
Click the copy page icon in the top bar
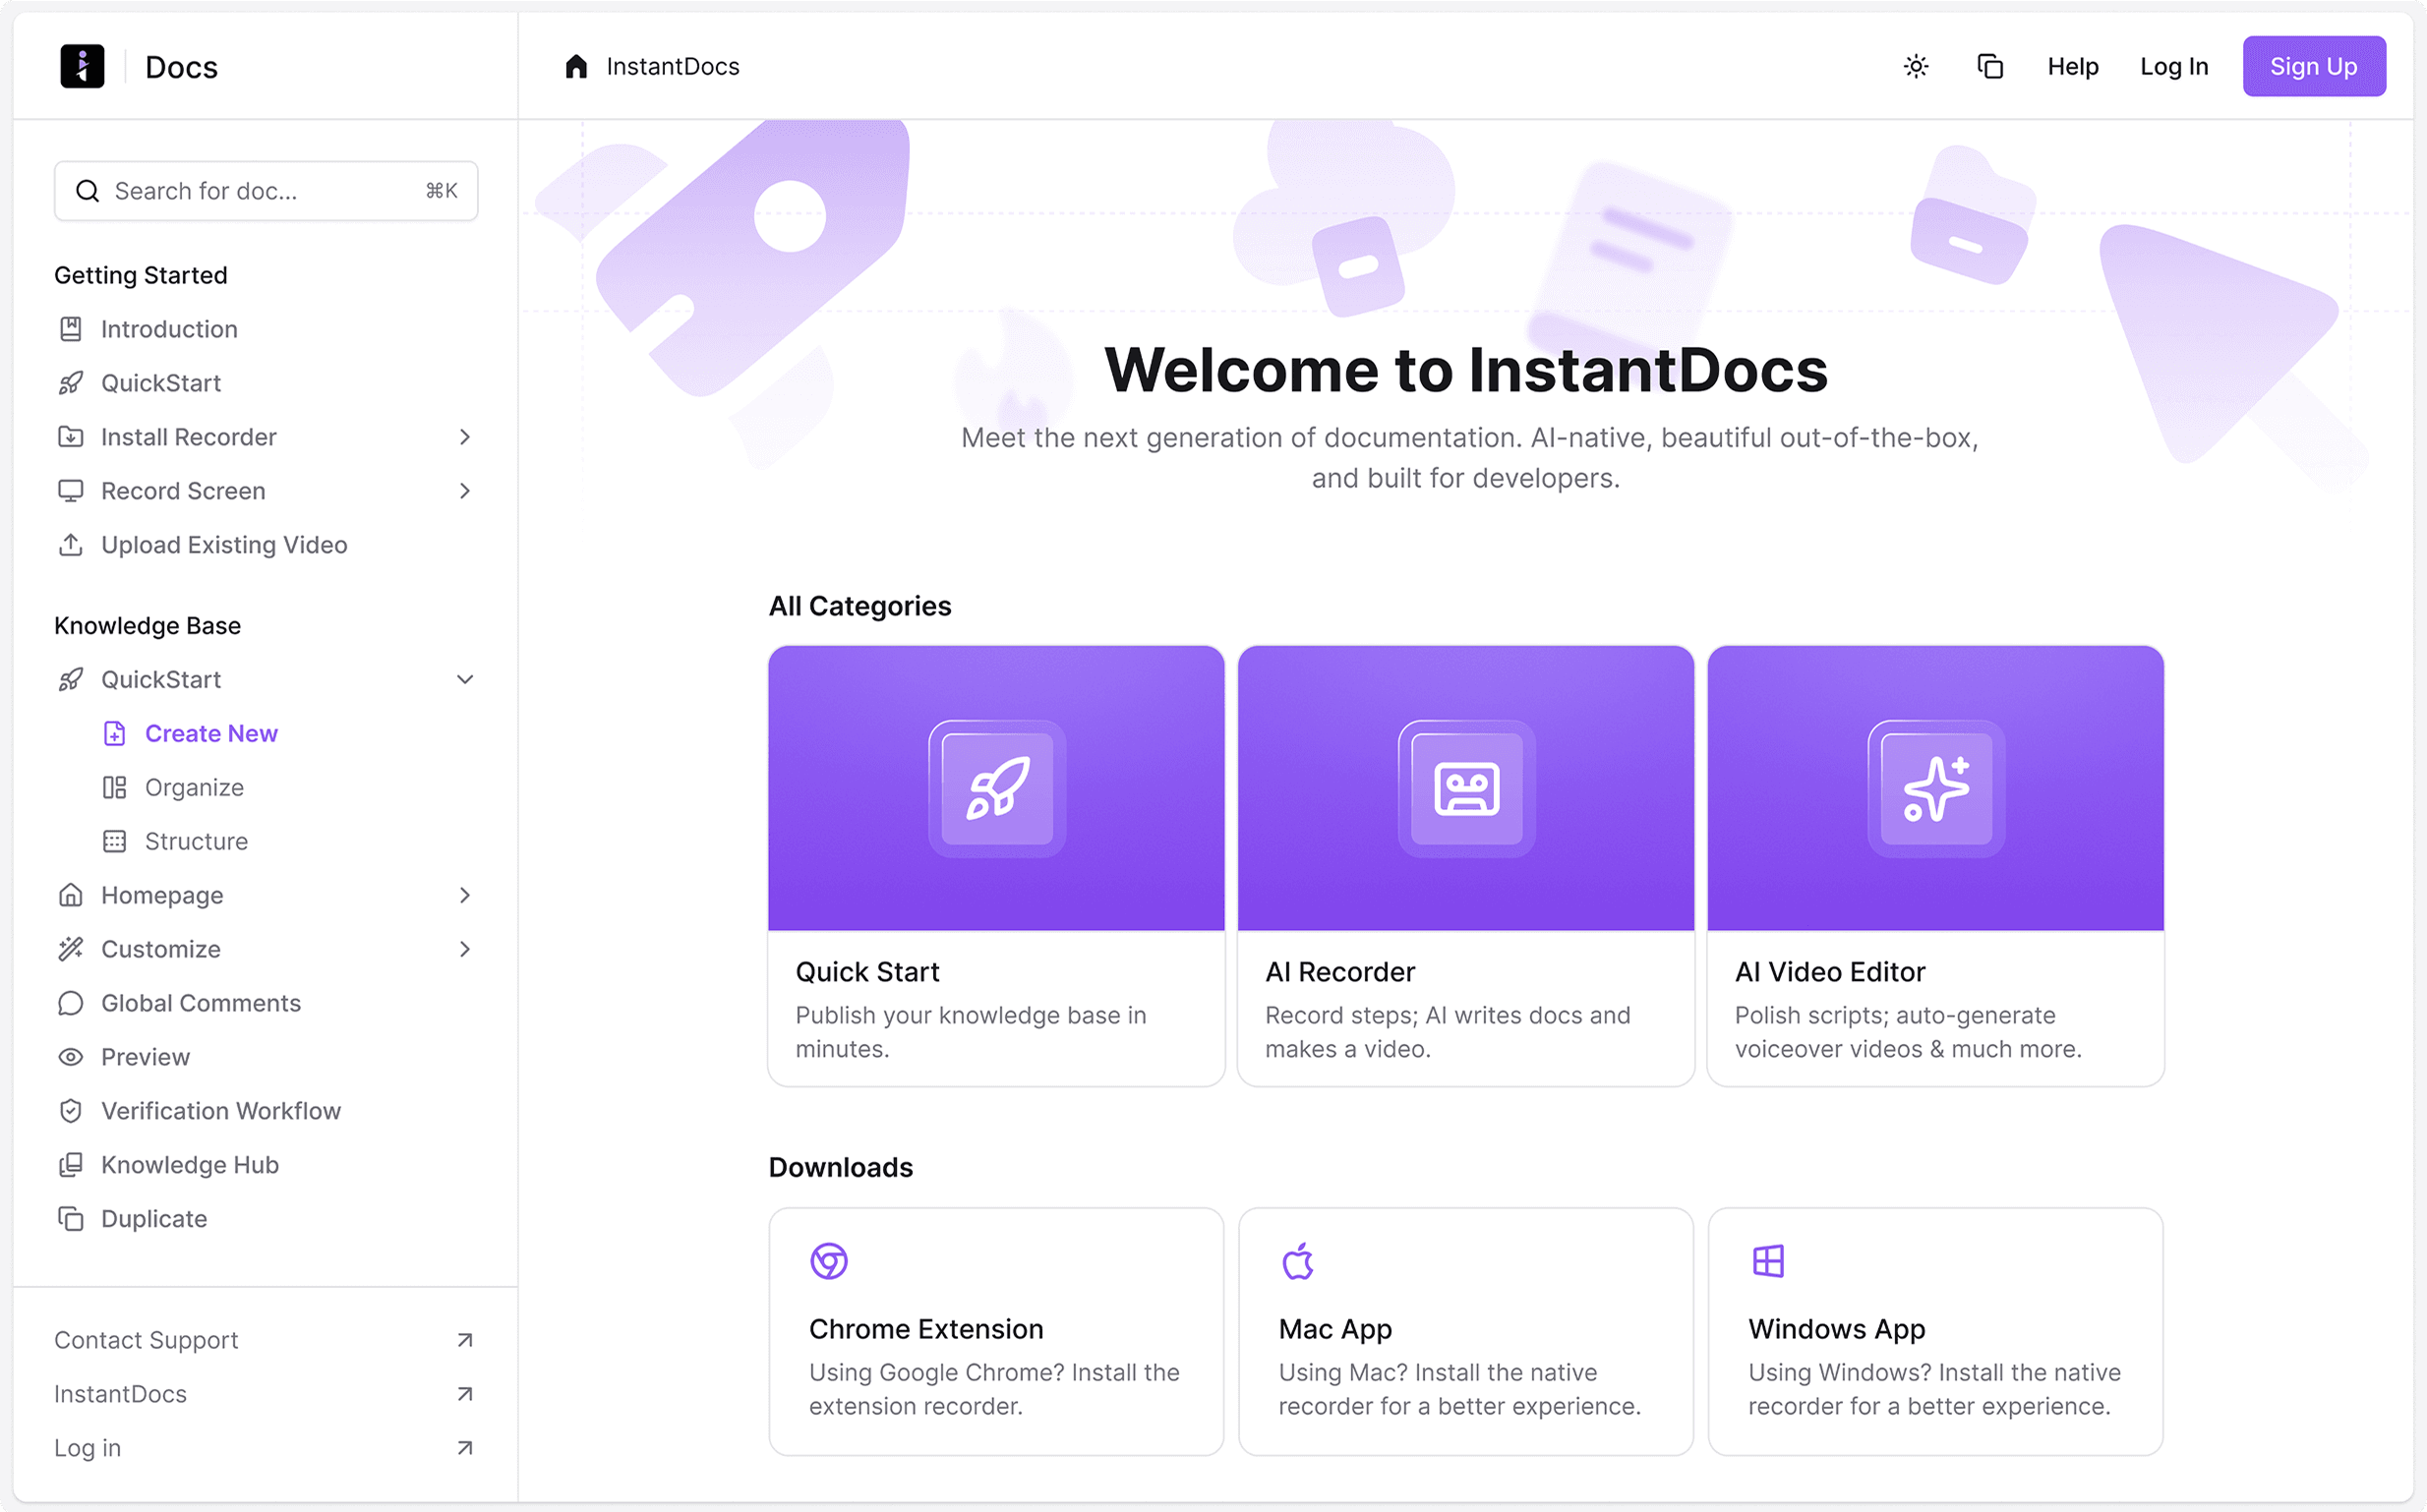click(x=1990, y=65)
